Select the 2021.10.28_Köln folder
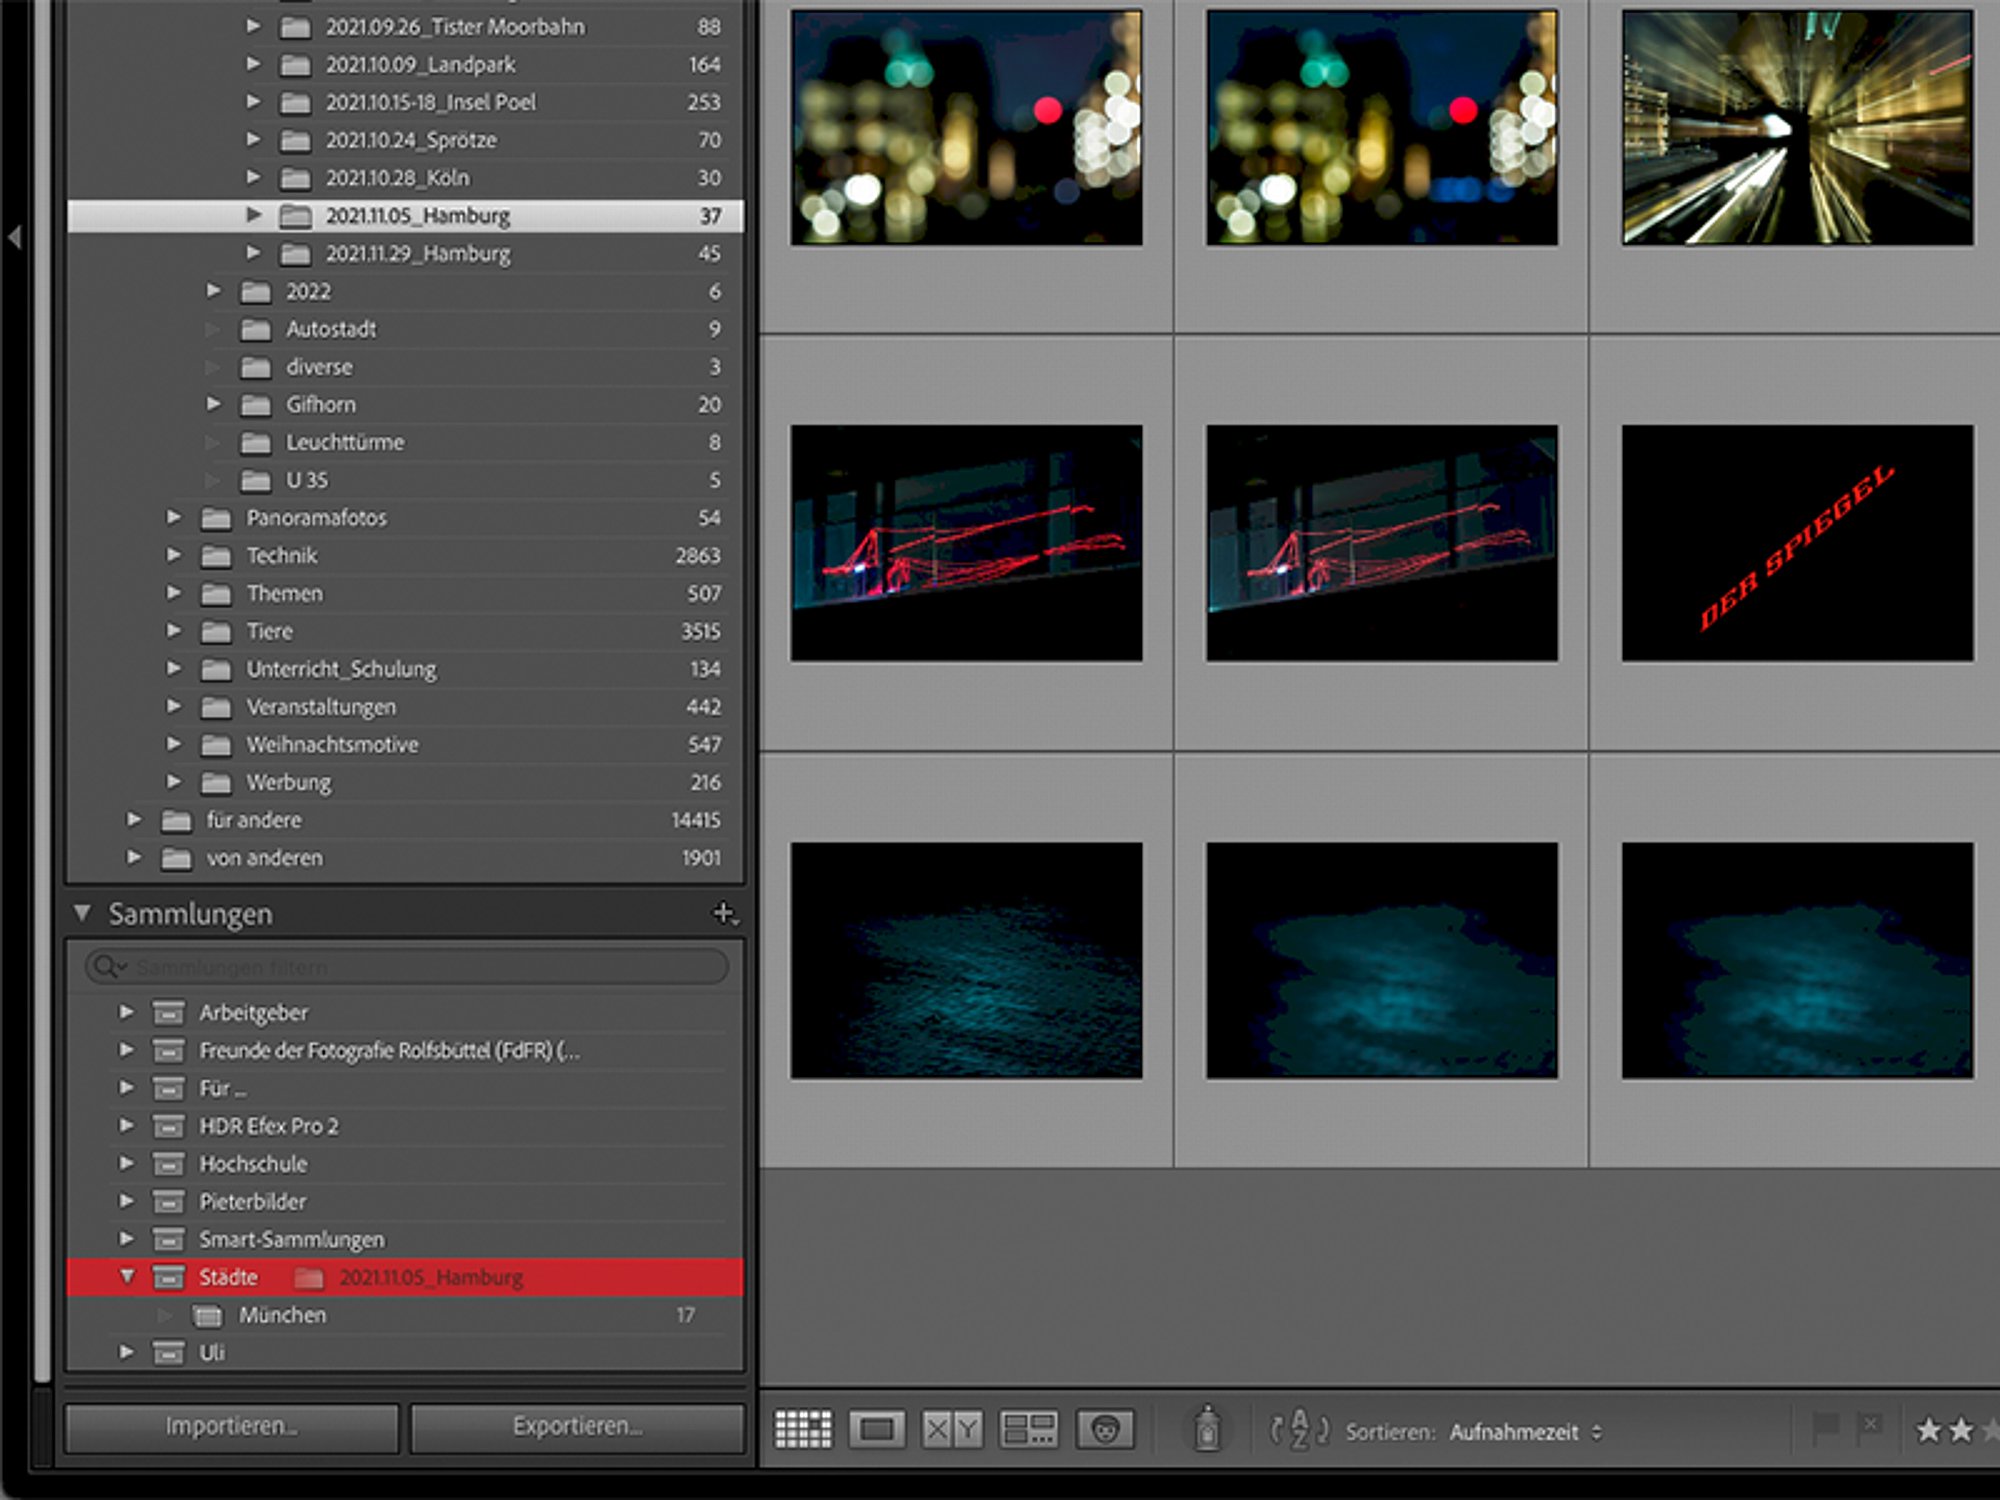2000x1500 pixels. [x=405, y=178]
